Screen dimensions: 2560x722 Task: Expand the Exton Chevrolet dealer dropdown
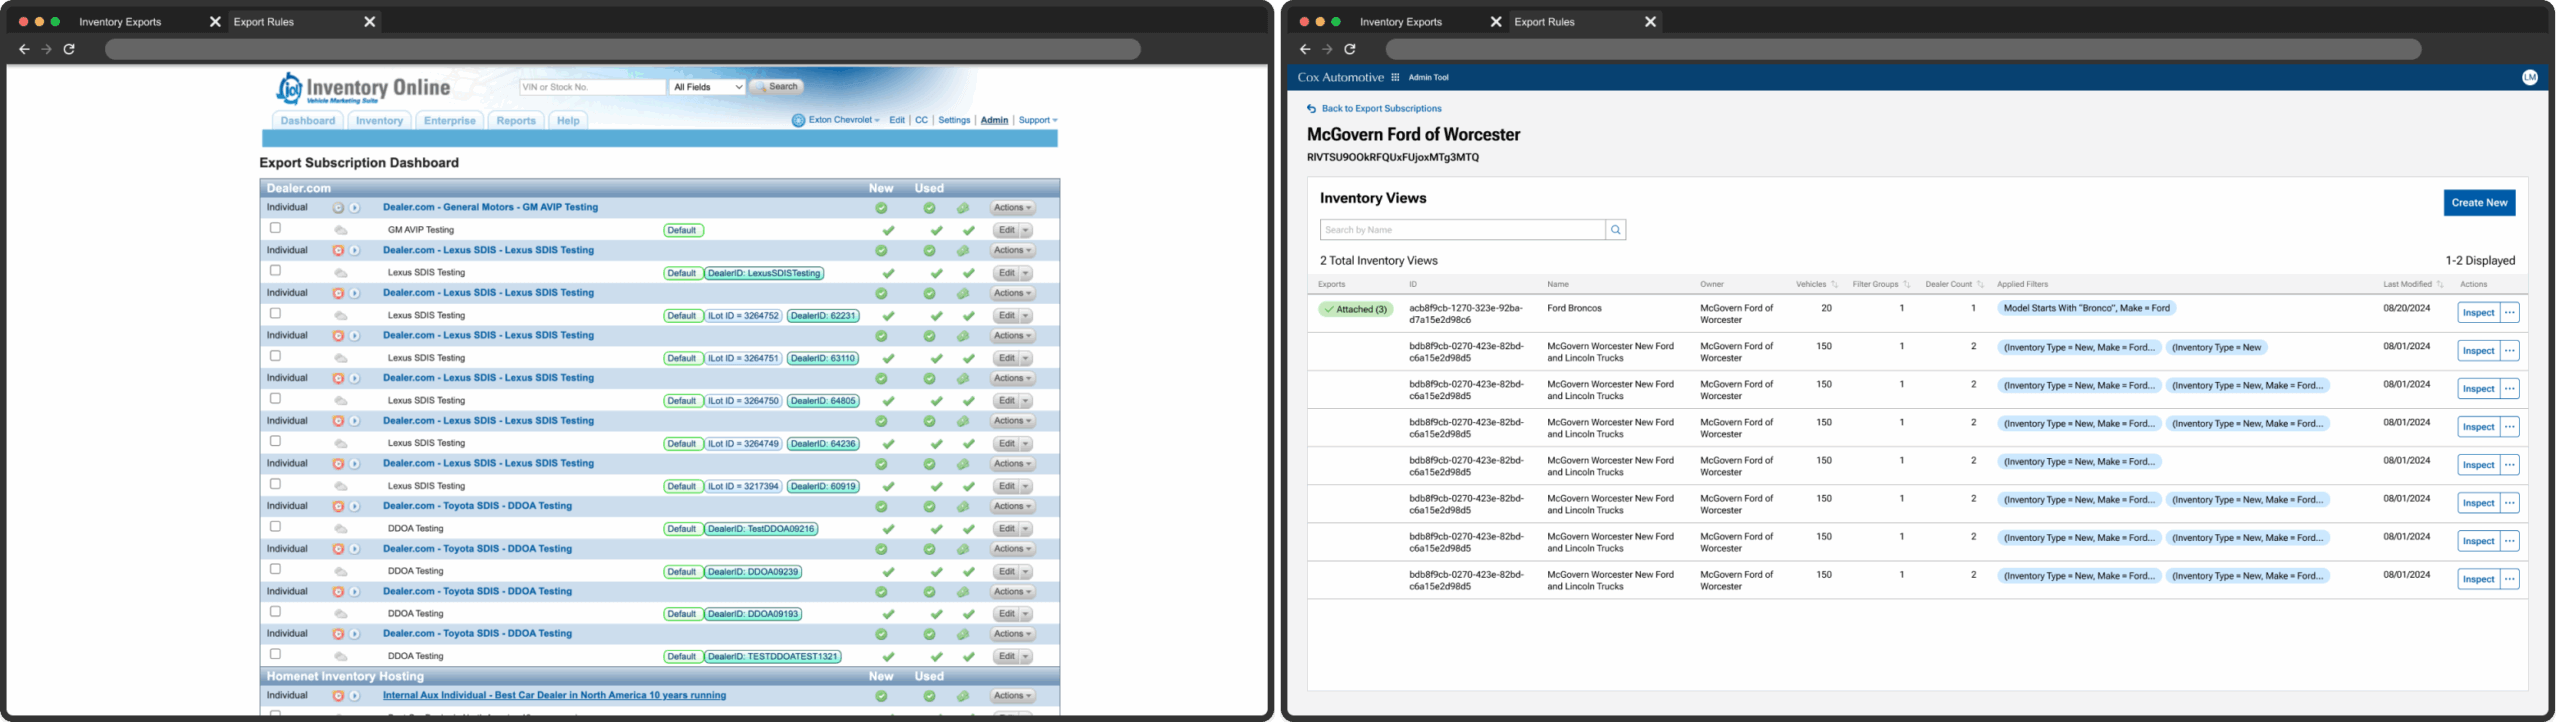click(x=844, y=120)
